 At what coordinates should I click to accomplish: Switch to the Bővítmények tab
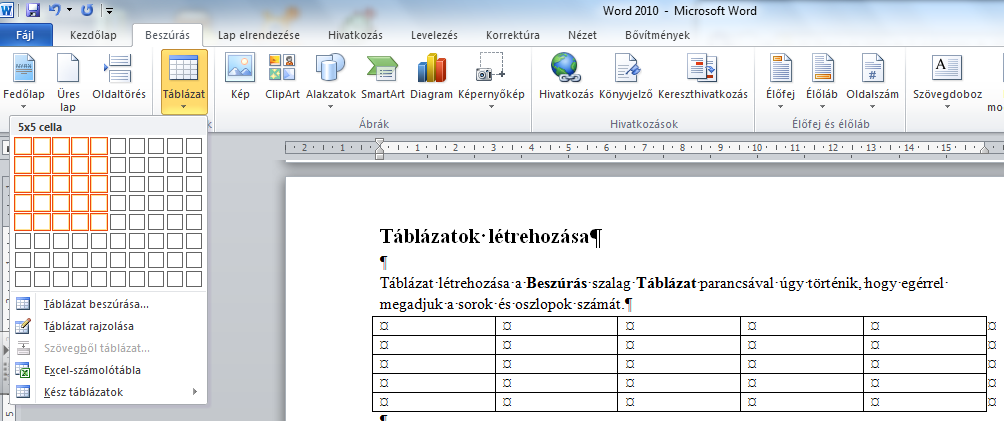click(x=658, y=35)
